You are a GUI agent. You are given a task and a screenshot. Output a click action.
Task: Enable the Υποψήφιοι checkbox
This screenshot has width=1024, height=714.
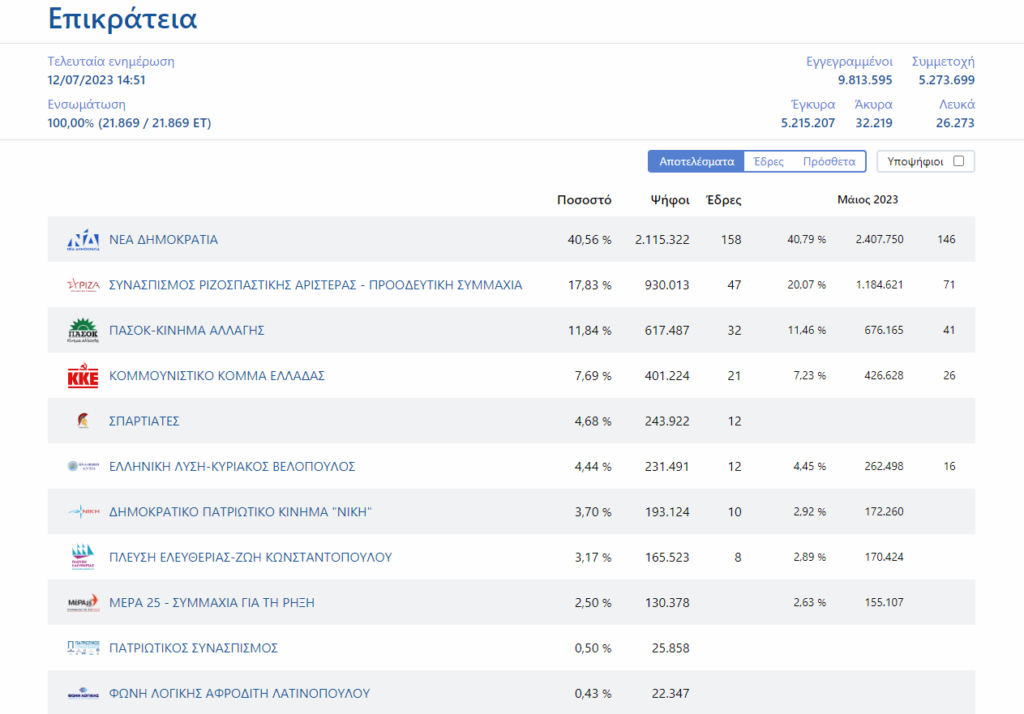click(958, 161)
